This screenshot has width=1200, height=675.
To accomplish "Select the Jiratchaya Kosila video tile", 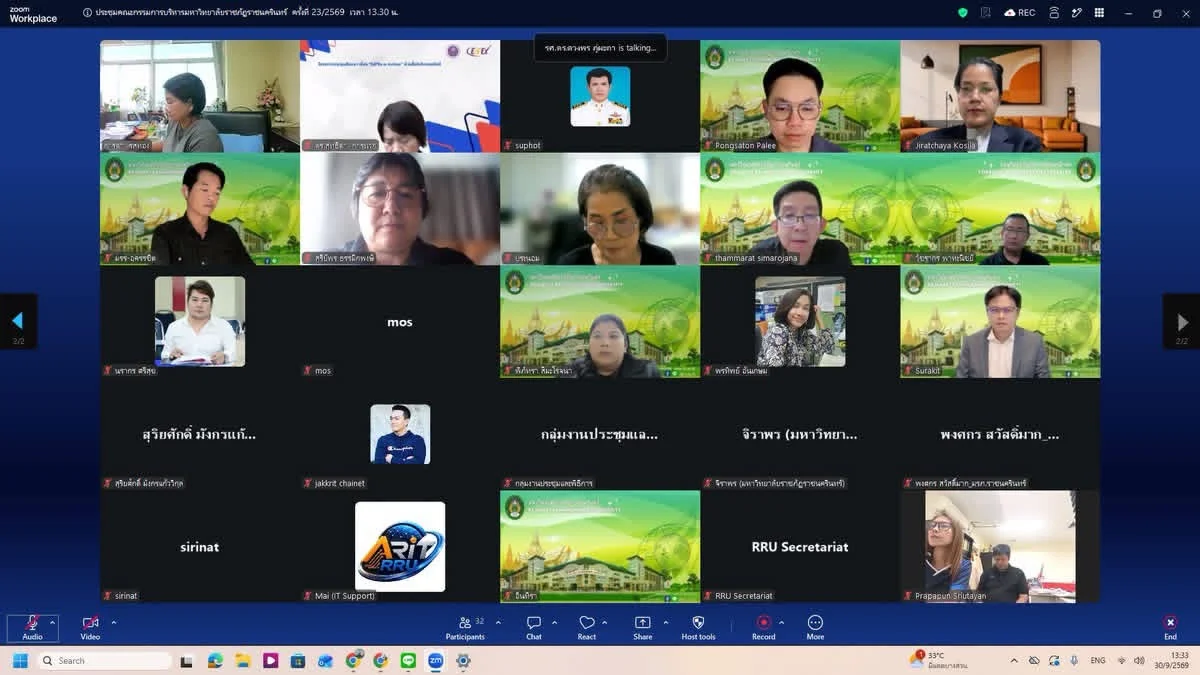I will tap(1000, 96).
